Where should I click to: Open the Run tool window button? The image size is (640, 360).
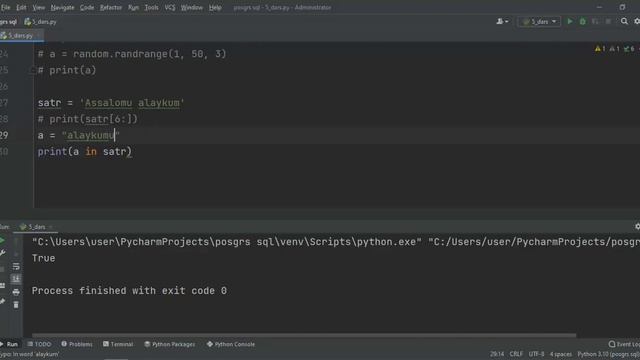[x=9, y=344]
